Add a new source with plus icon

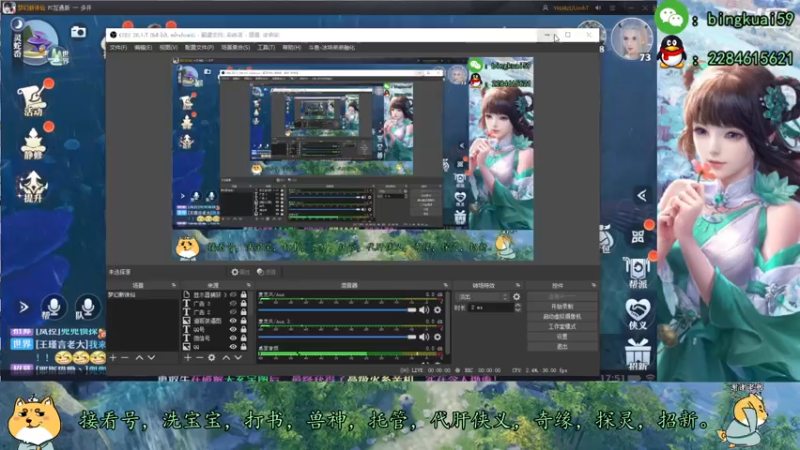[188, 358]
